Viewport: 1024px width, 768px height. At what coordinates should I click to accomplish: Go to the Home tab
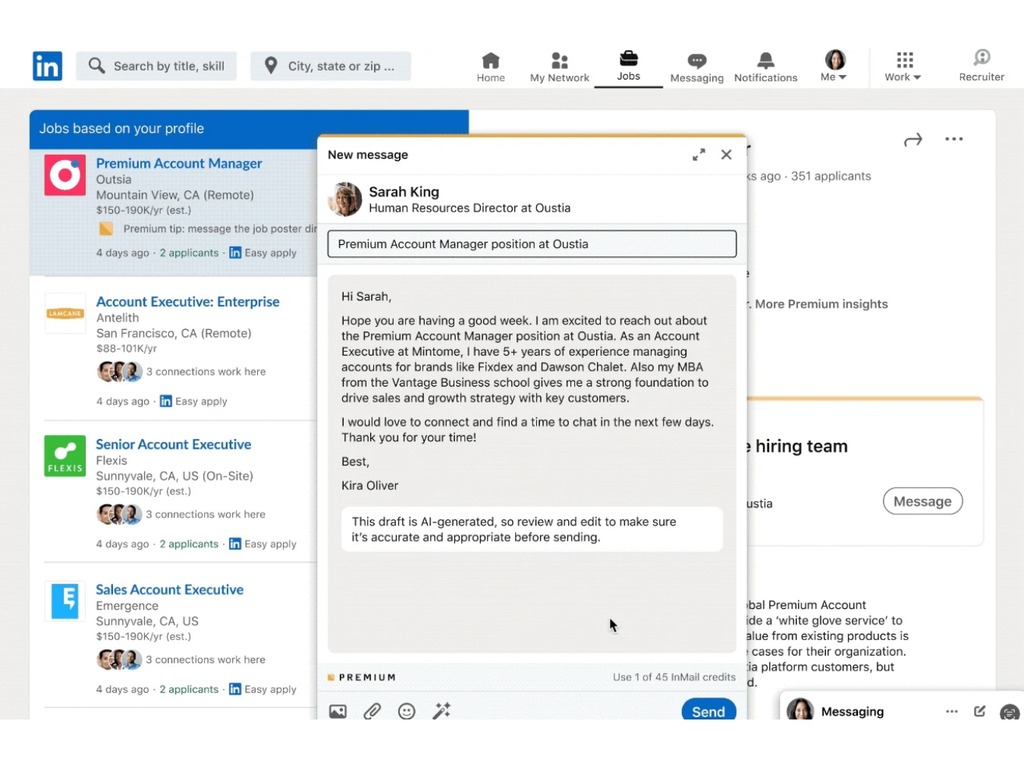click(x=490, y=67)
